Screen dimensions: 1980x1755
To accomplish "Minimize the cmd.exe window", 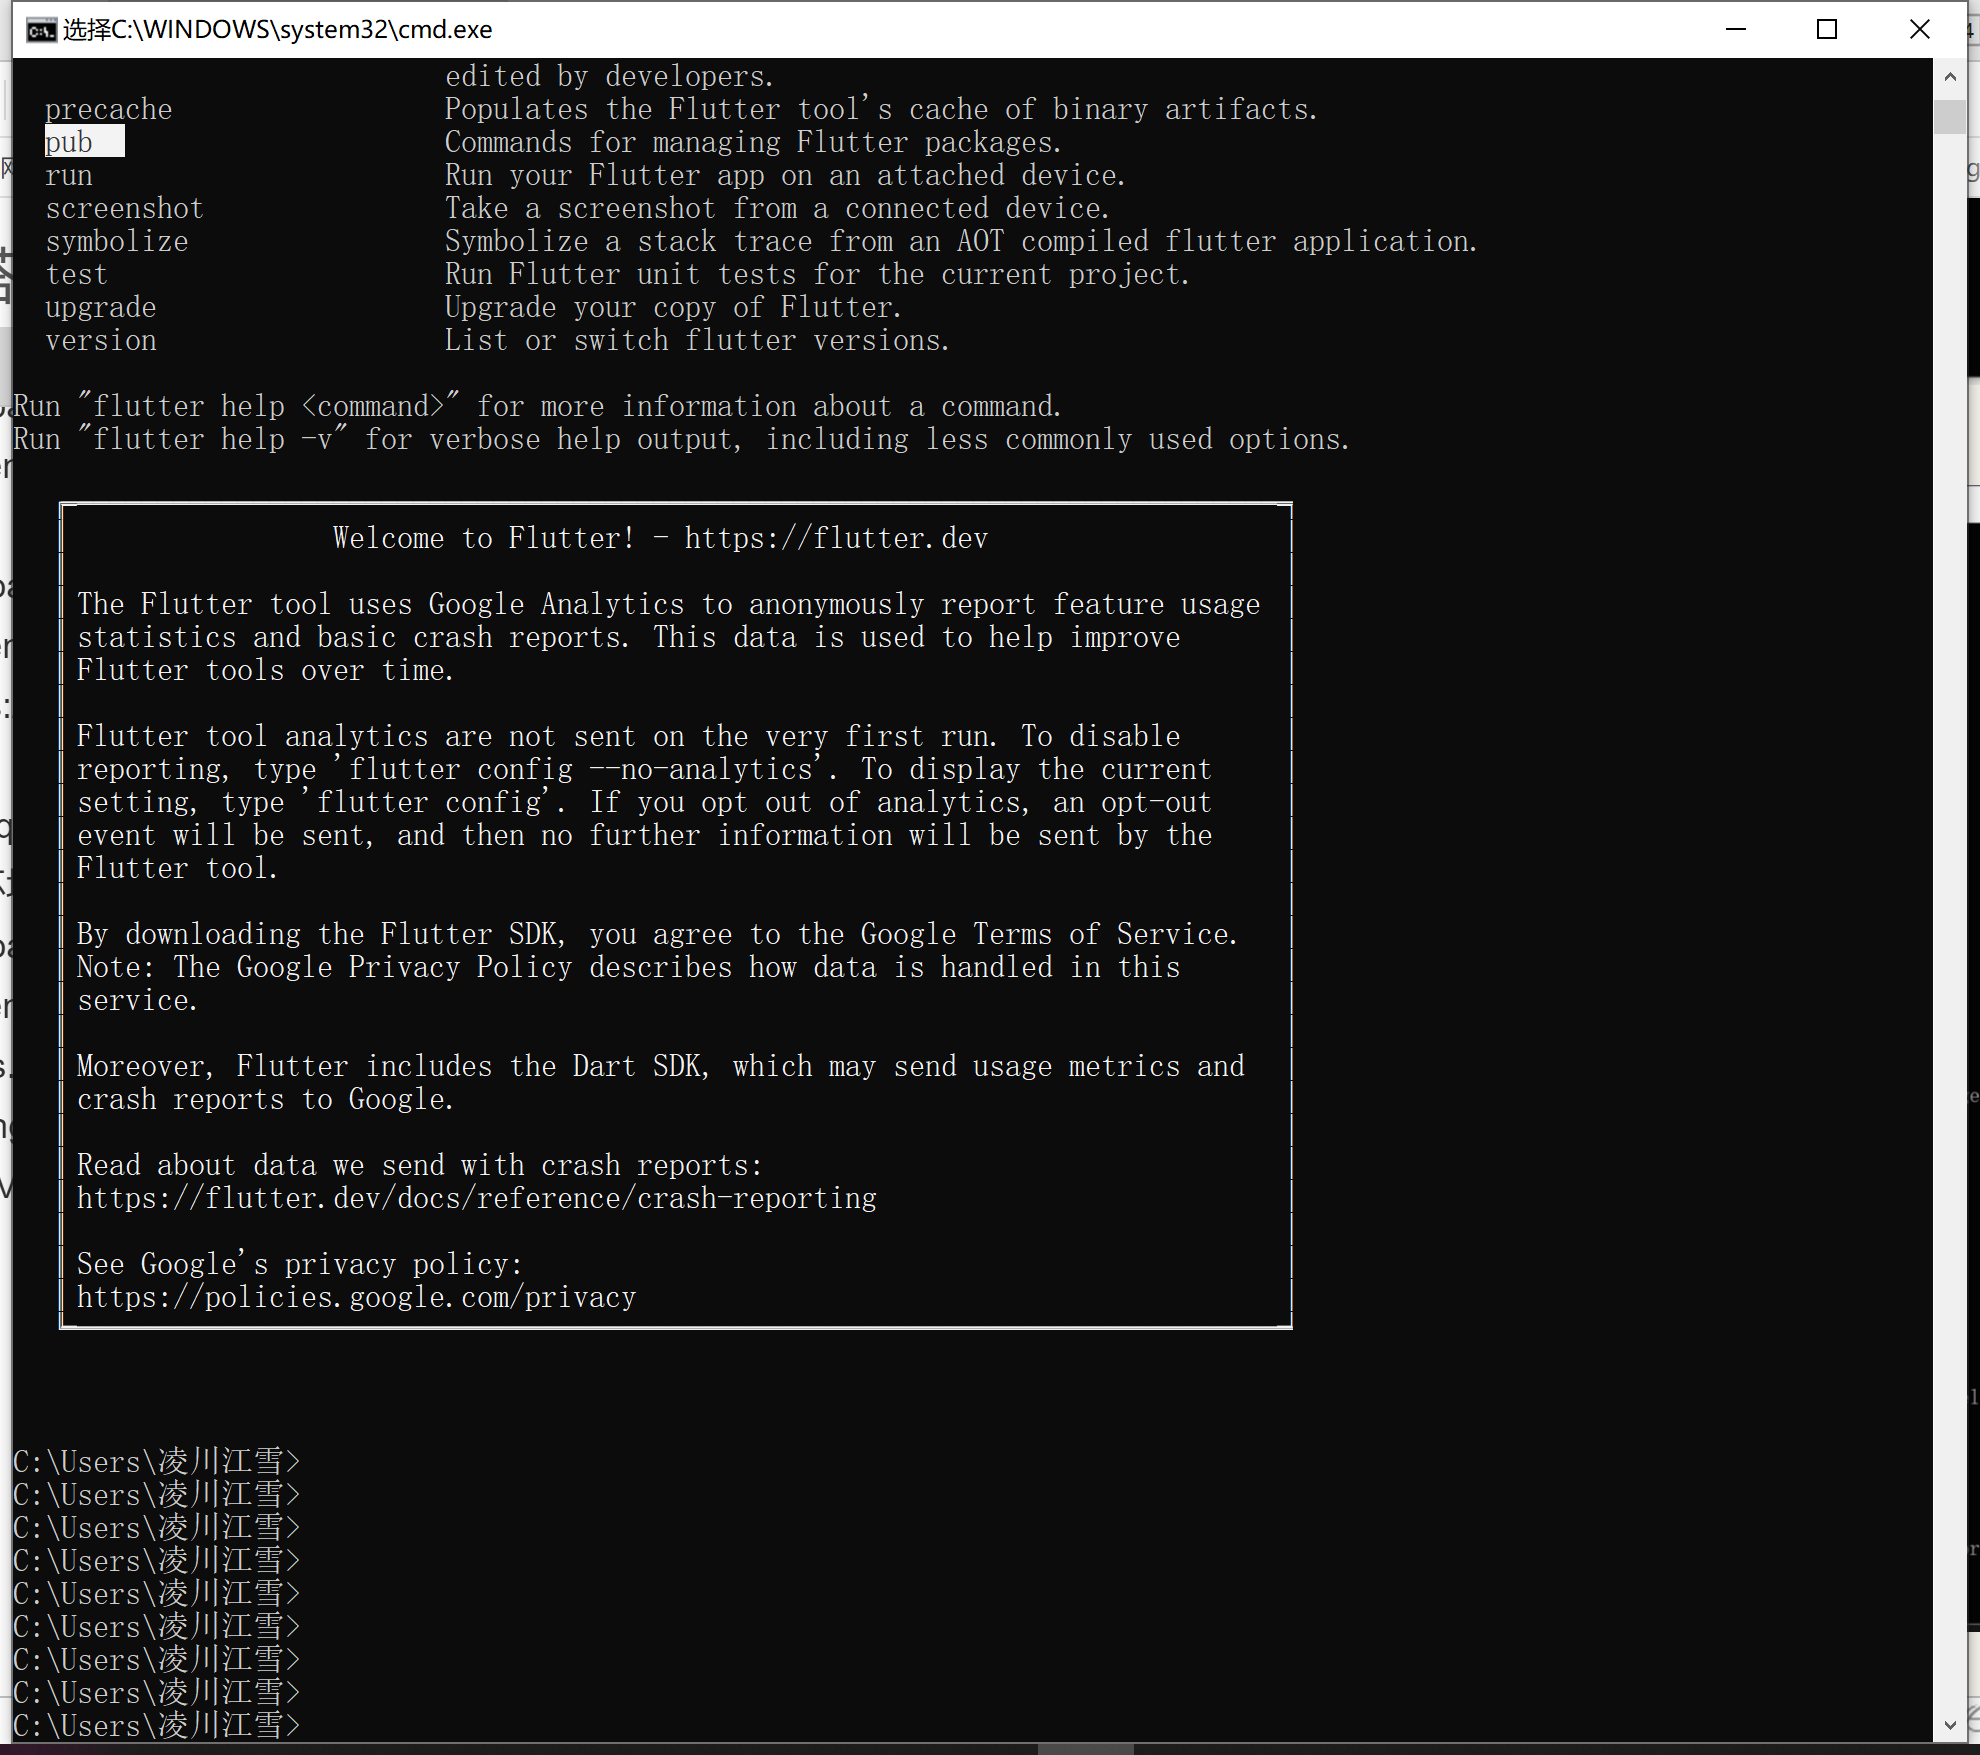I will [x=1736, y=30].
